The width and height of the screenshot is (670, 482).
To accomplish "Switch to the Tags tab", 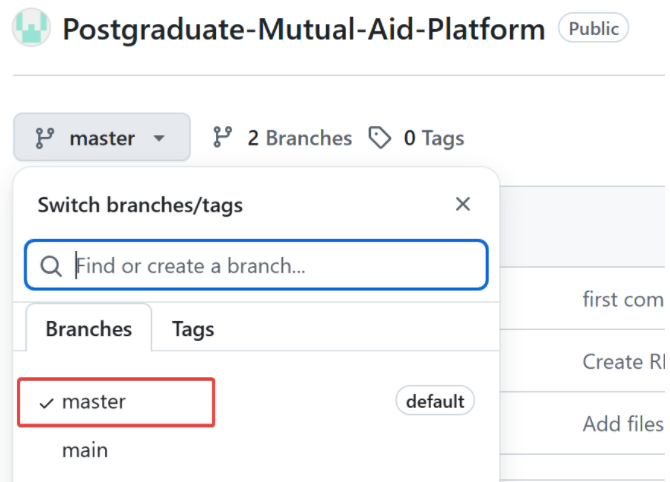I will [x=193, y=328].
